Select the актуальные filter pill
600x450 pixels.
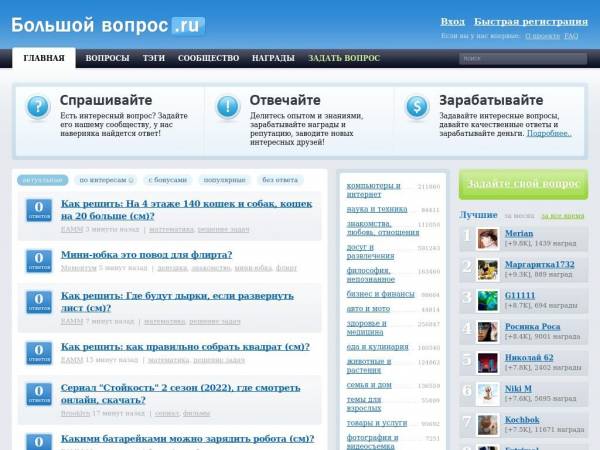tap(42, 180)
